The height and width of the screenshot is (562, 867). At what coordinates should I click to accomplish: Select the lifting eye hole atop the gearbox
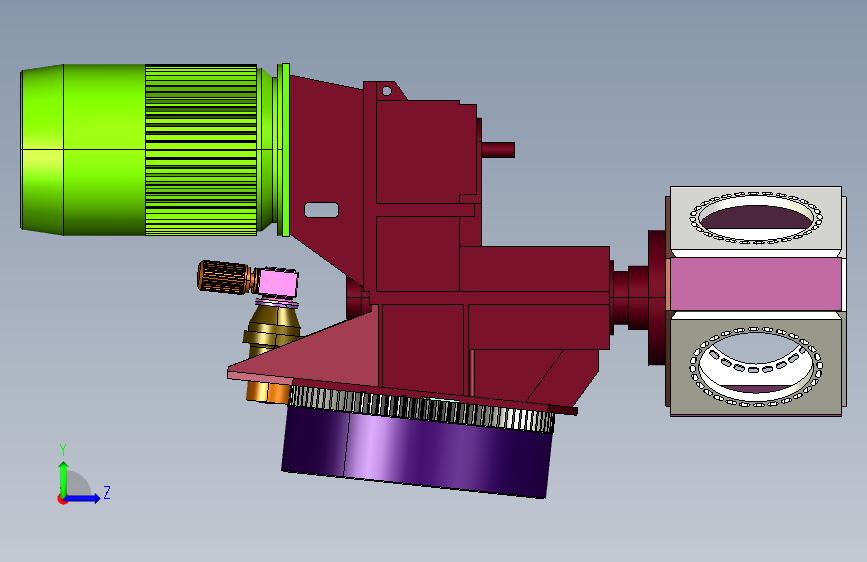(x=387, y=91)
